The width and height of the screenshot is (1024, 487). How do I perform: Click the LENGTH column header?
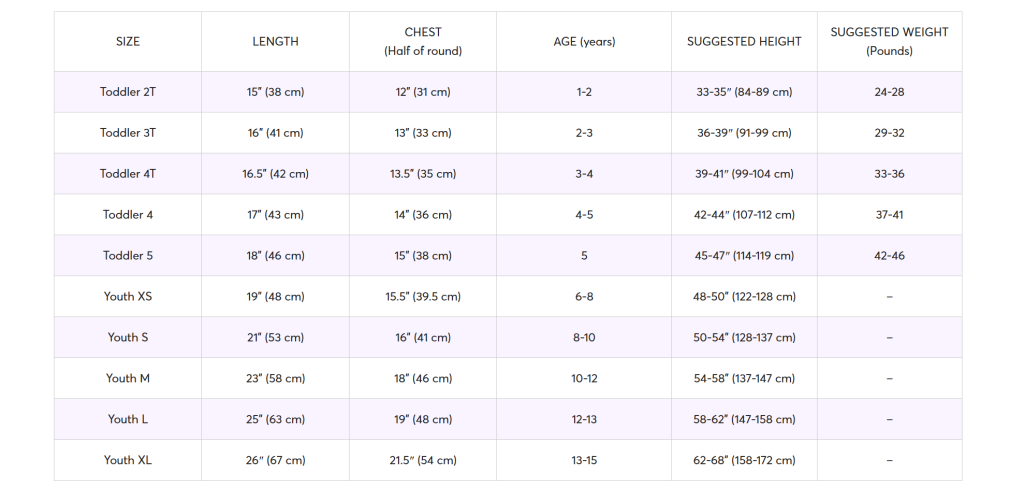275,42
